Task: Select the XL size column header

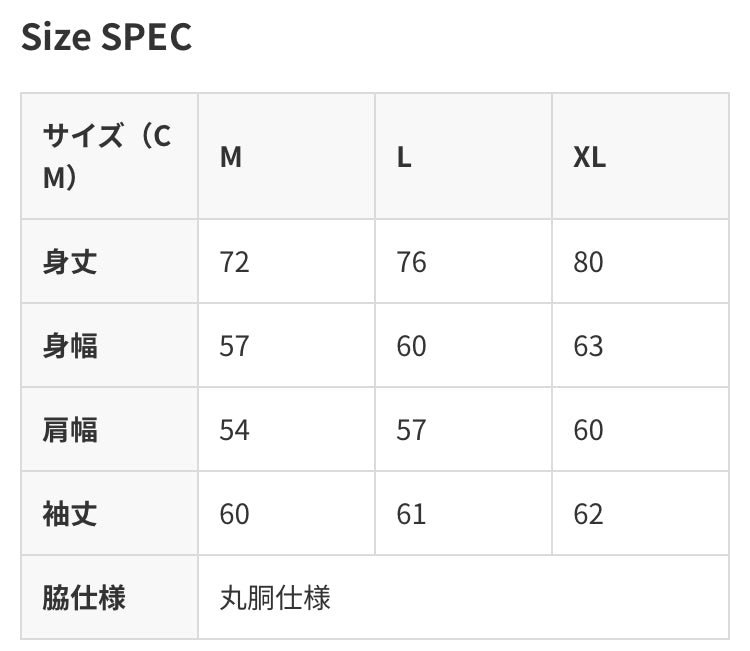Action: pyautogui.click(x=589, y=158)
